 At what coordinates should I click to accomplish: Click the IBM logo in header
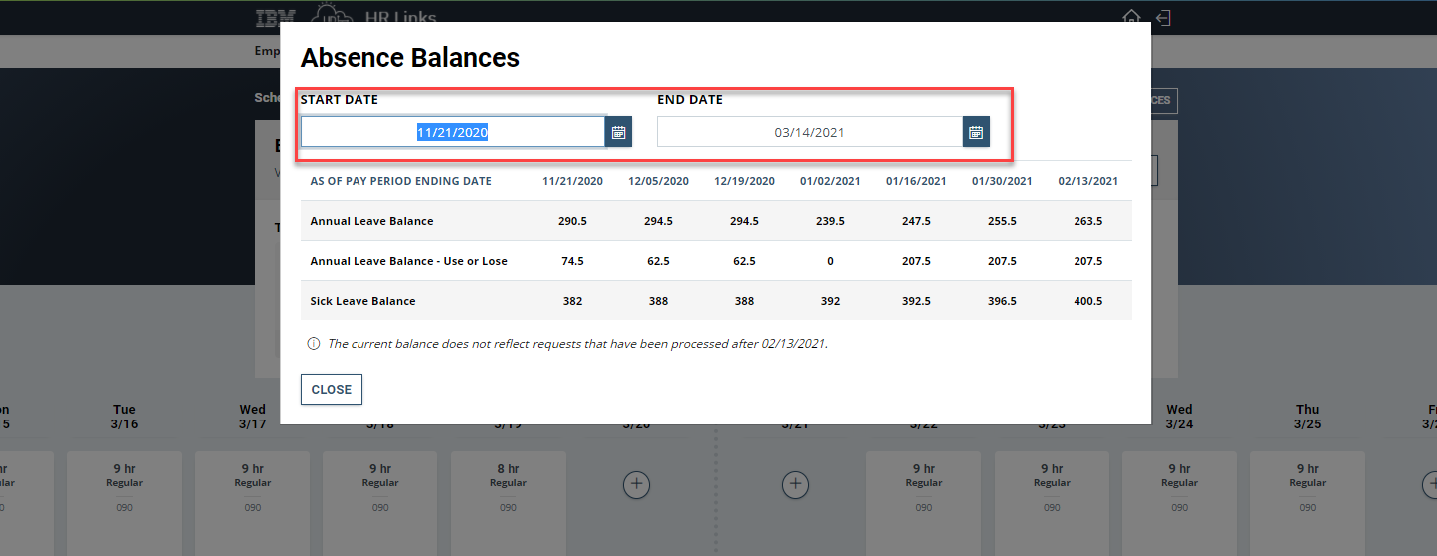[x=274, y=18]
